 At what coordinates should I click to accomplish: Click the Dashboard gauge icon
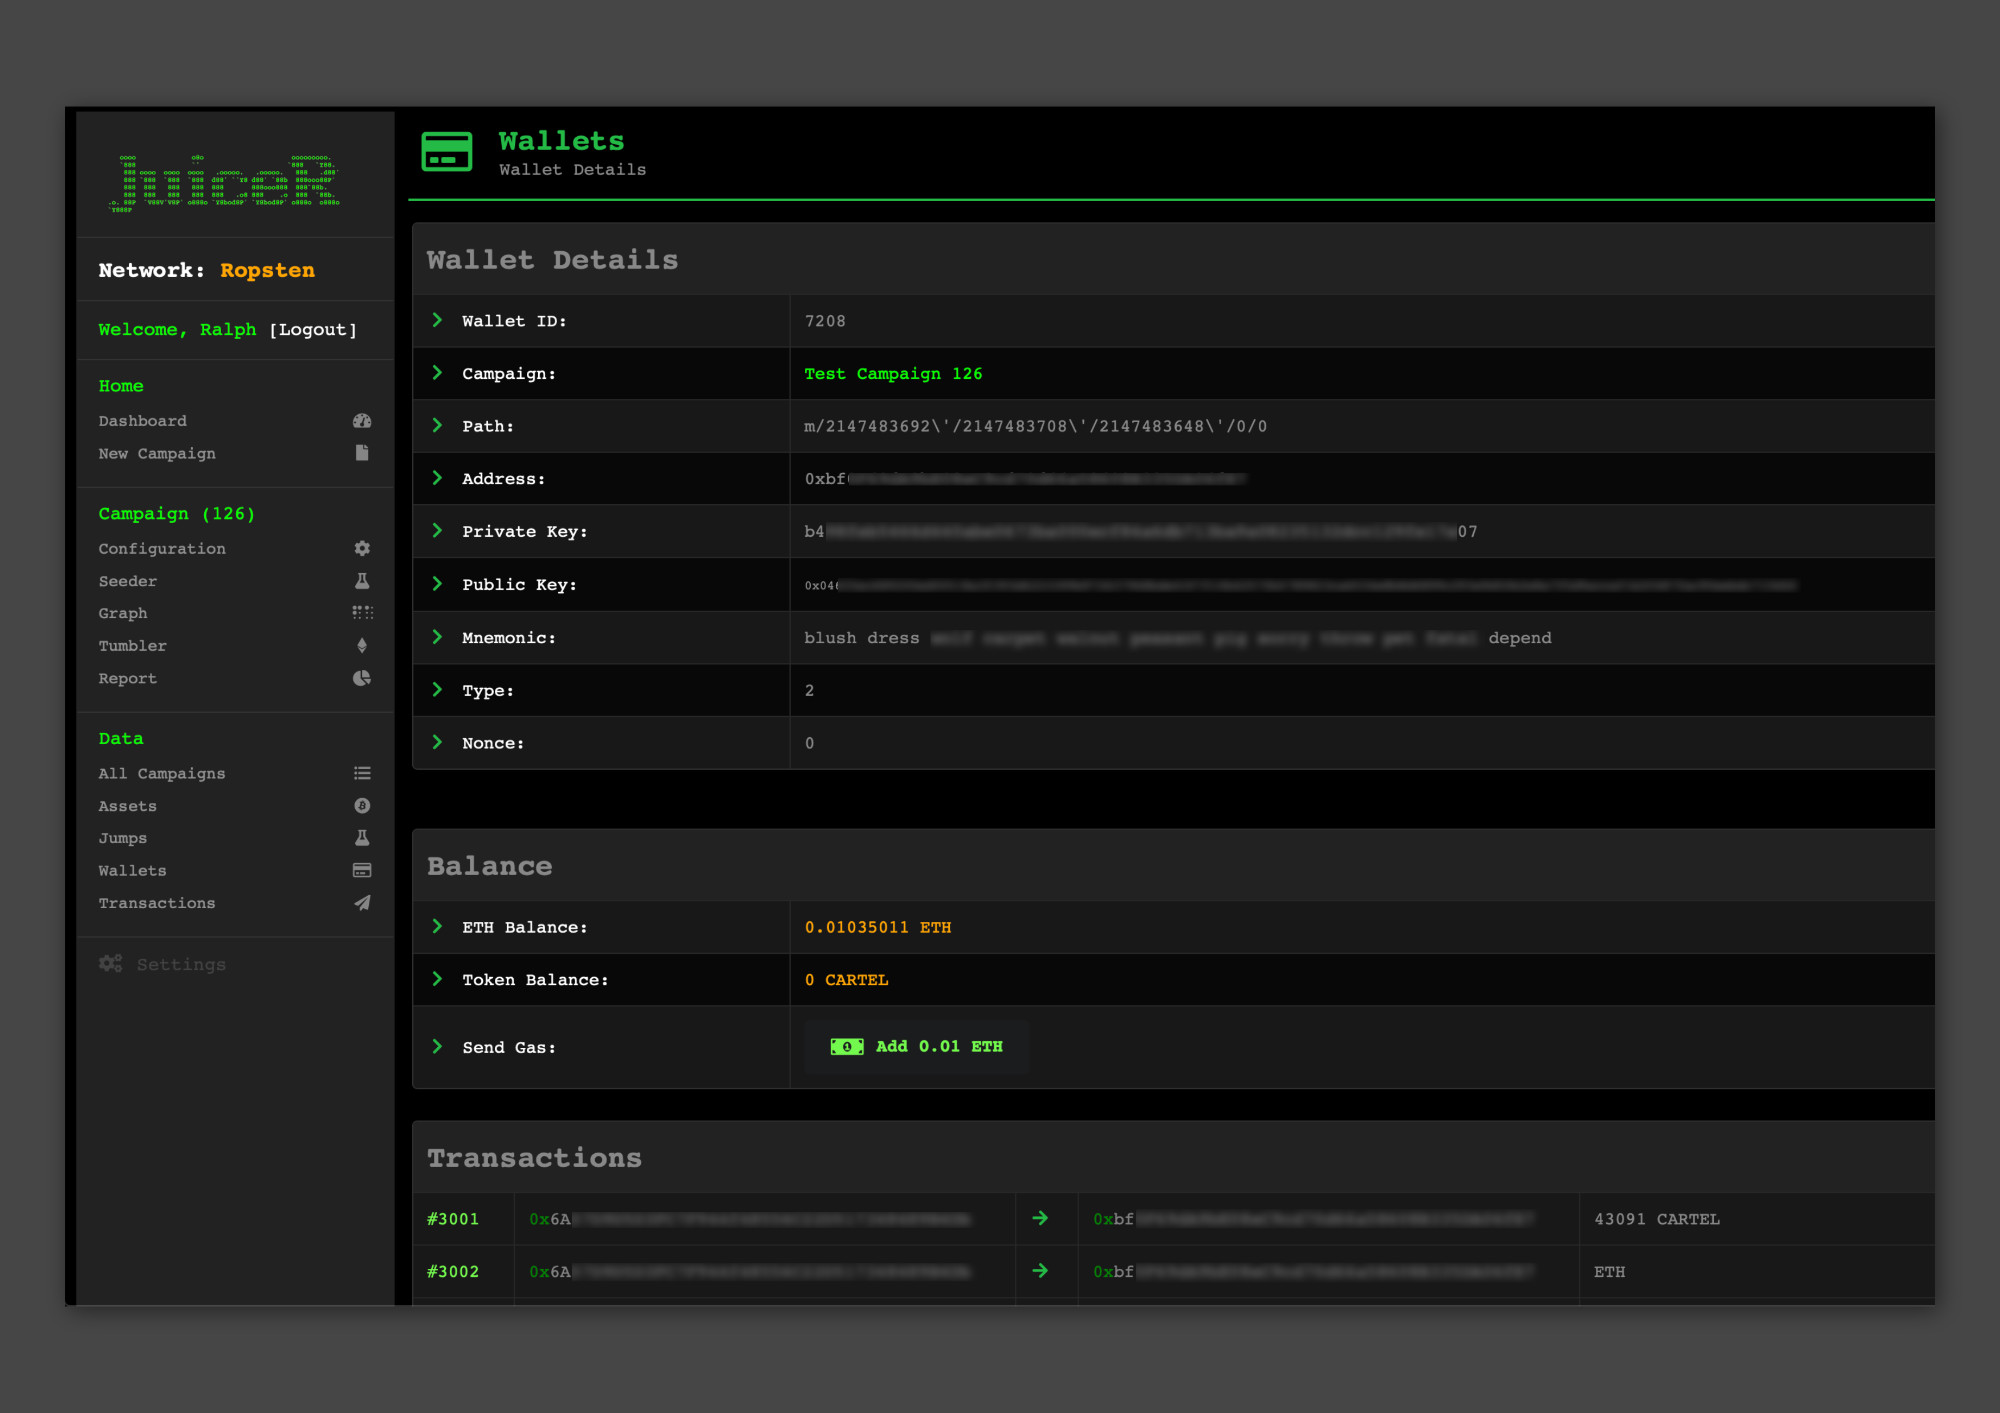tap(362, 421)
